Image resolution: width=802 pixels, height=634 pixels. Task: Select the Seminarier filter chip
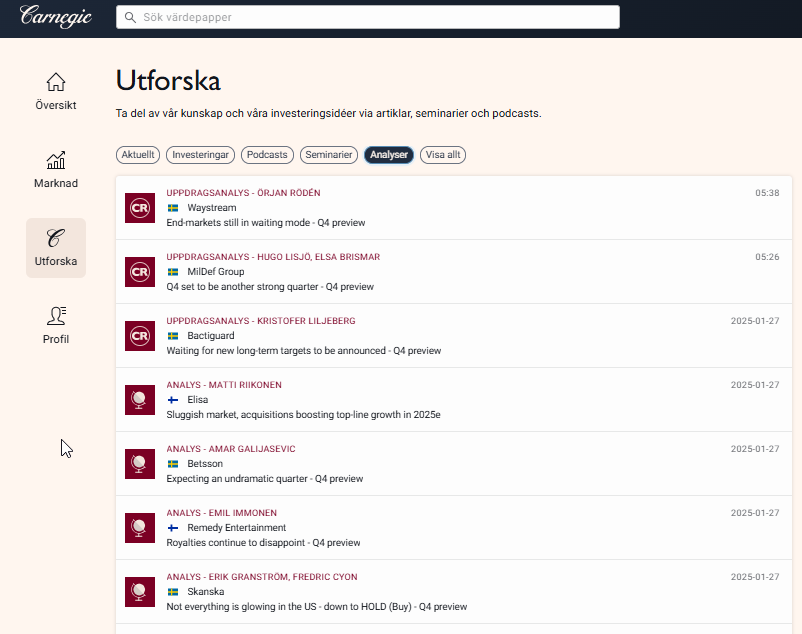pos(329,155)
